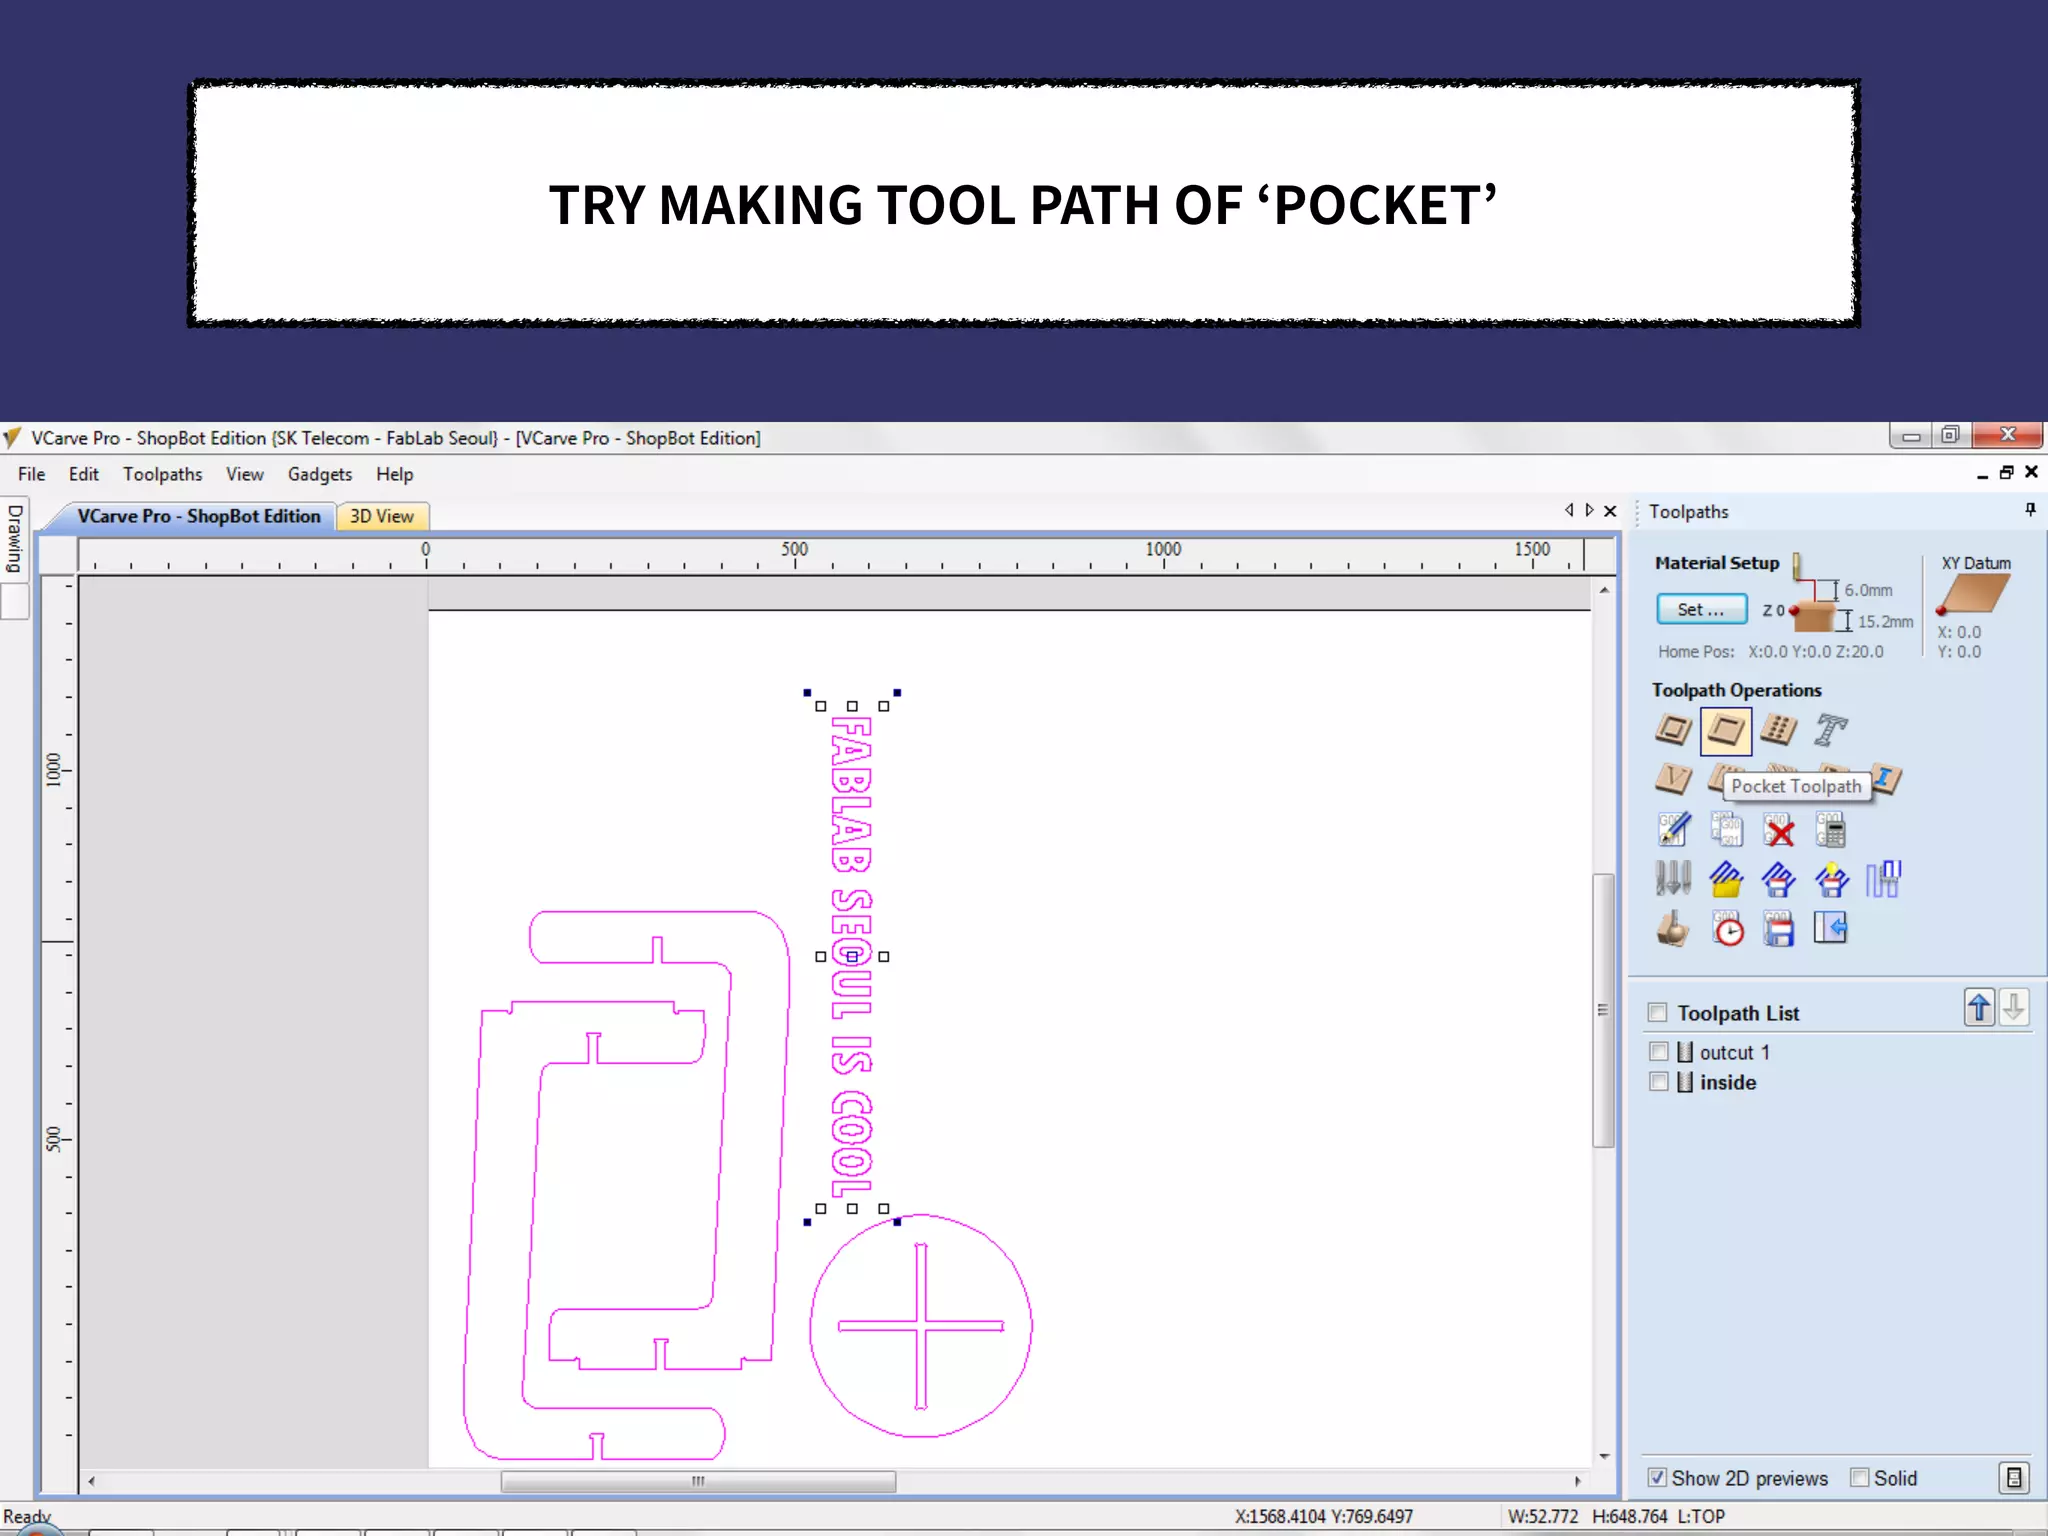The image size is (2048, 1536).
Task: Open the Toolpaths menu
Action: (162, 474)
